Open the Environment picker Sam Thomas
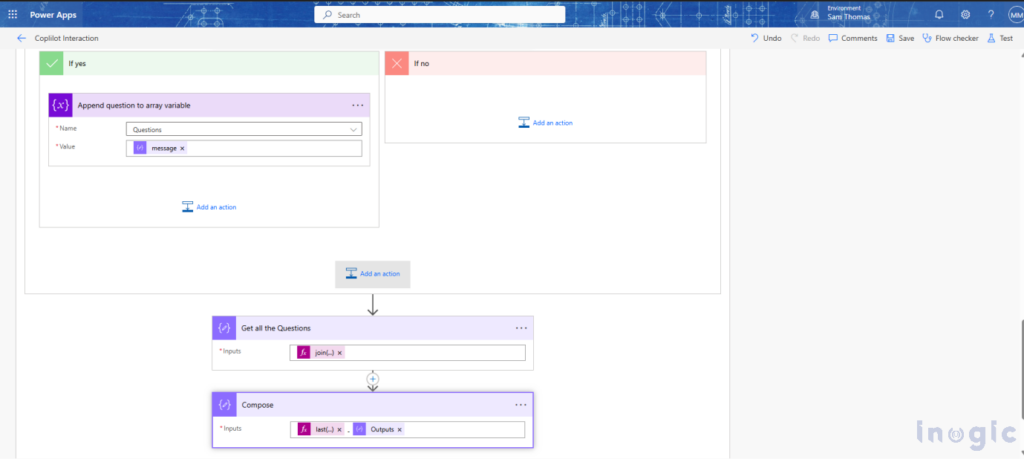 pos(841,14)
